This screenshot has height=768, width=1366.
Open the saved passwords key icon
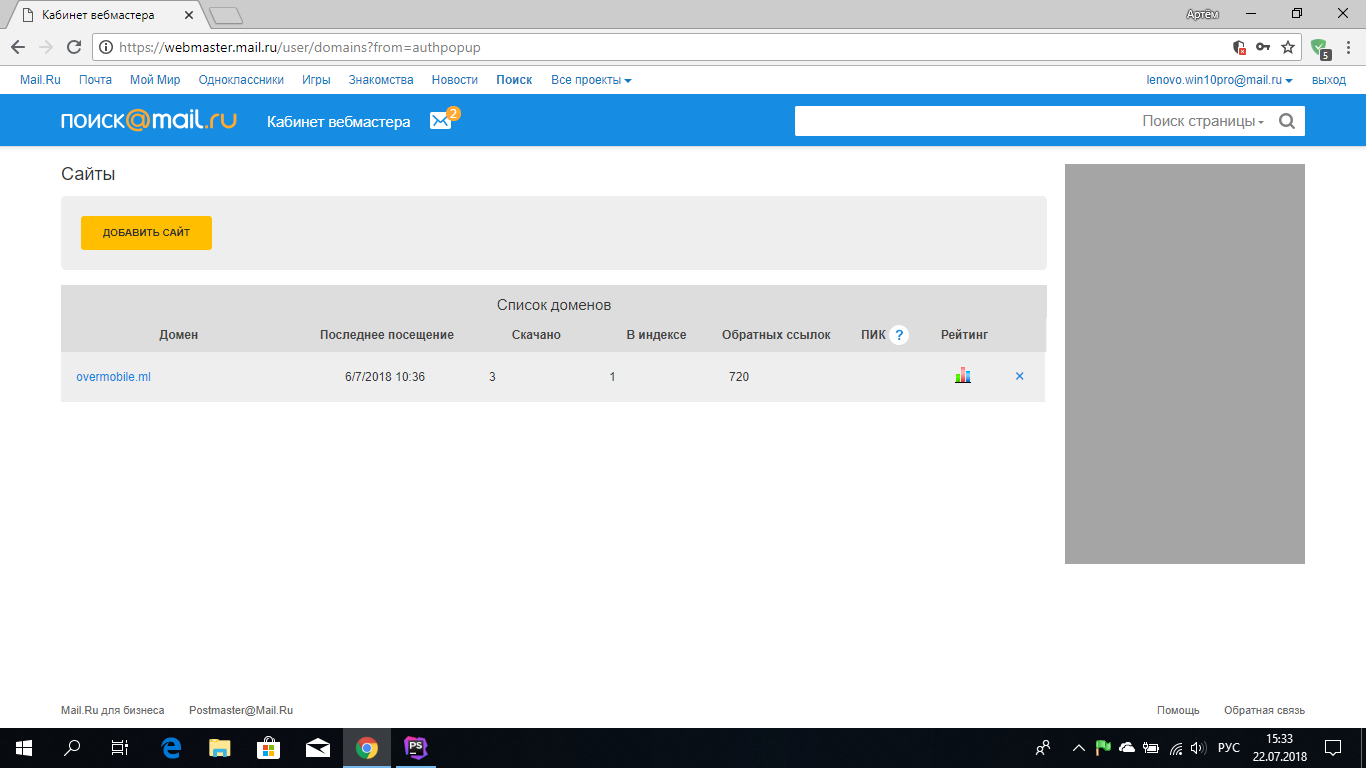(x=1263, y=47)
